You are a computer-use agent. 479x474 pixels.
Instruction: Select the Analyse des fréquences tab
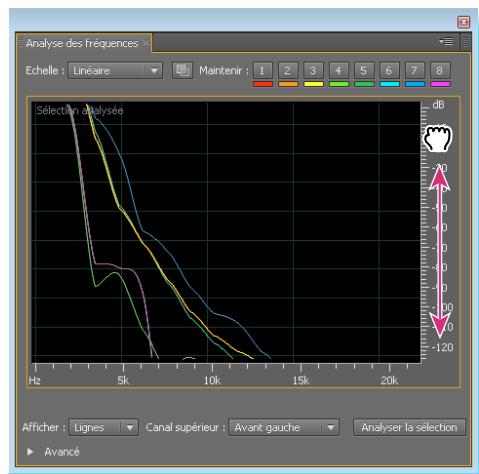(x=82, y=43)
